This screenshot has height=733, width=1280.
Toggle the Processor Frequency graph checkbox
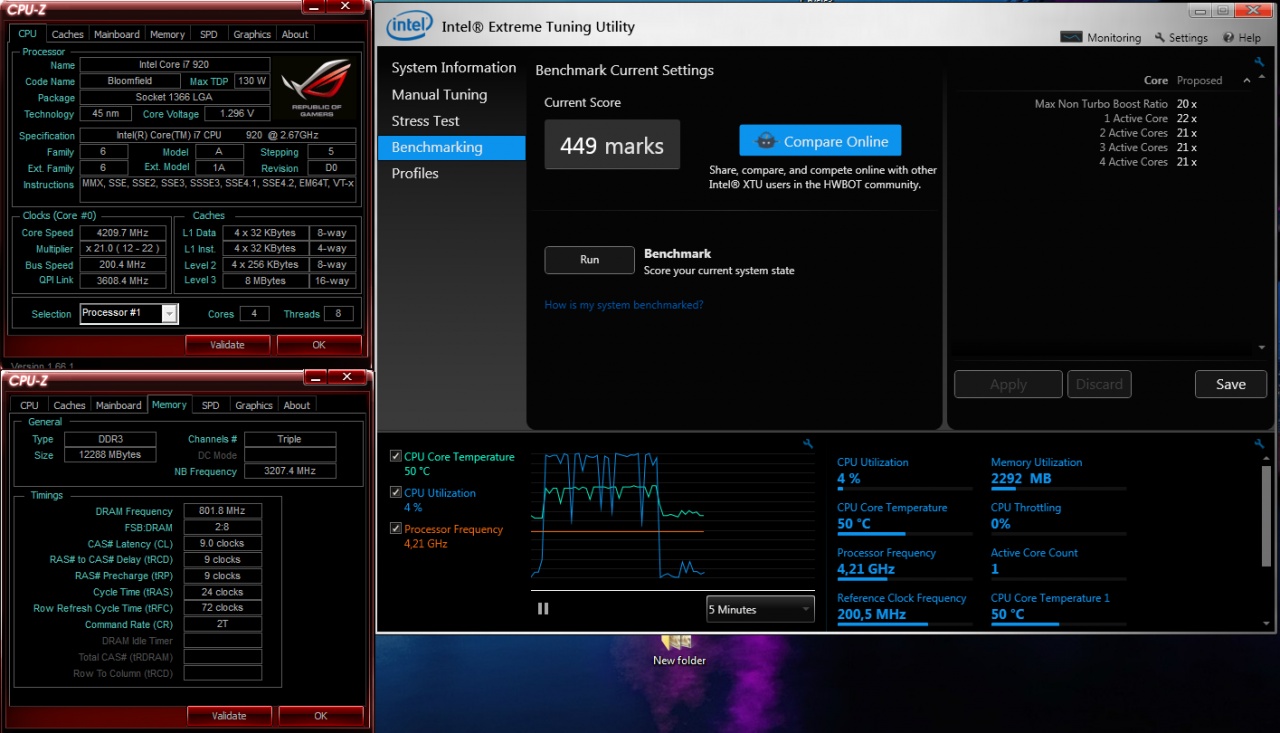(x=397, y=529)
